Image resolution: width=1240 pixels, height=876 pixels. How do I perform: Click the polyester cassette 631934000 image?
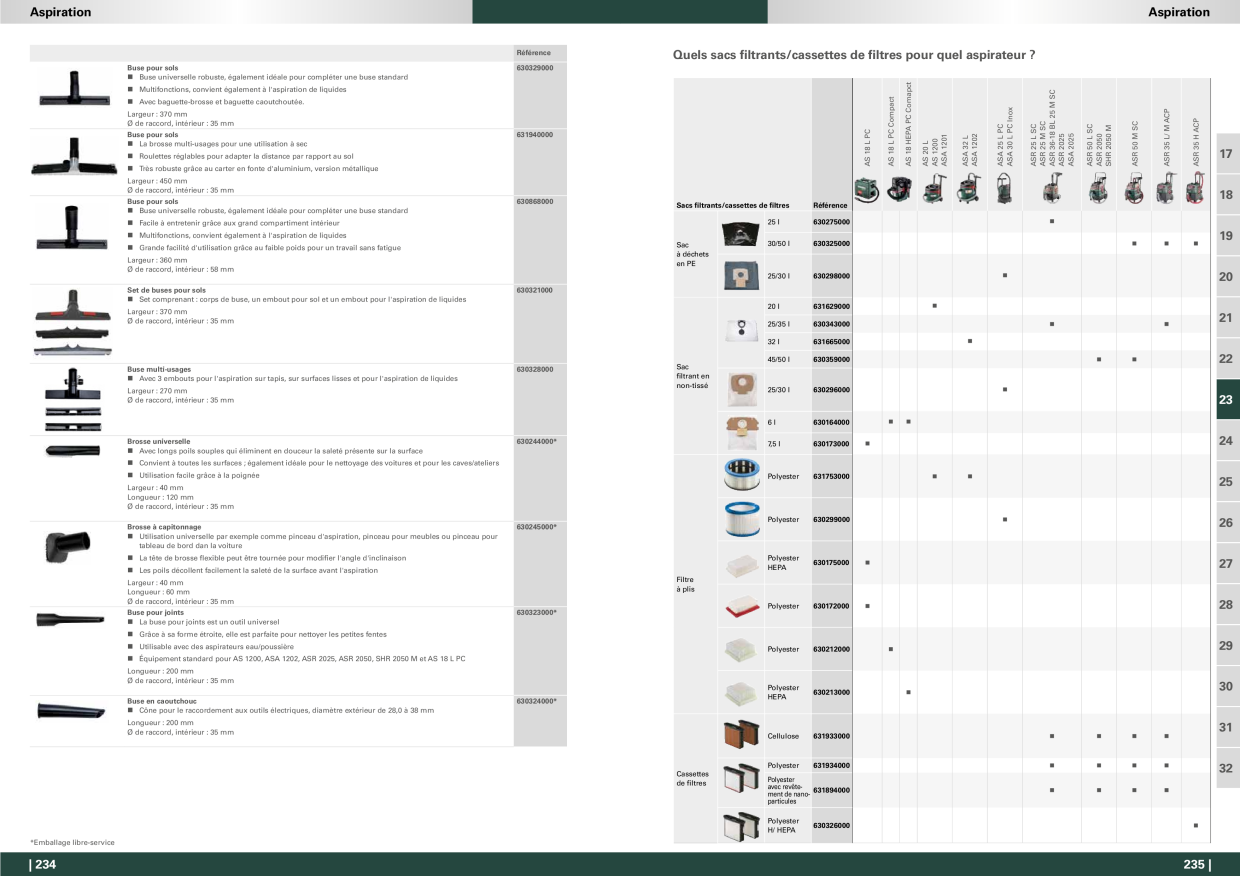(x=741, y=779)
